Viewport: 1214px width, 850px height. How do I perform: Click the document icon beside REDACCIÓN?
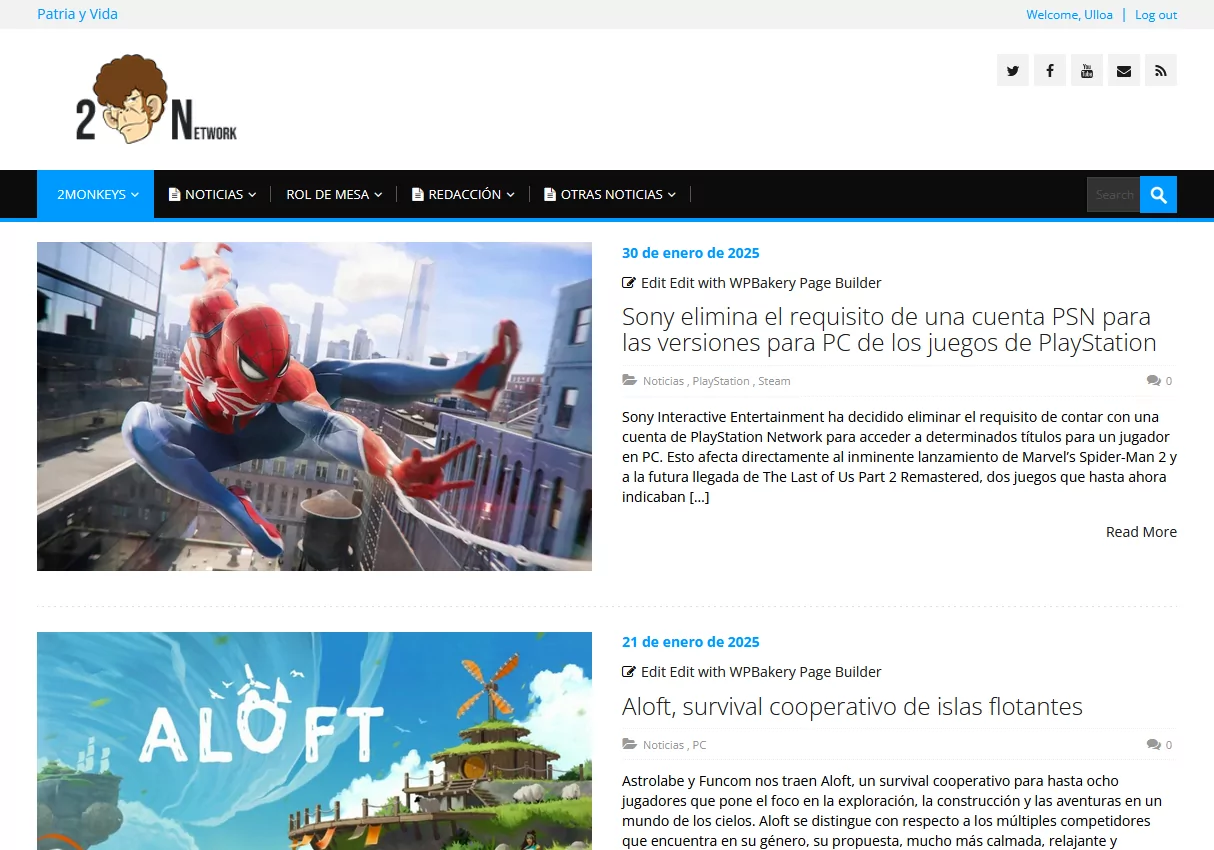[x=418, y=195]
